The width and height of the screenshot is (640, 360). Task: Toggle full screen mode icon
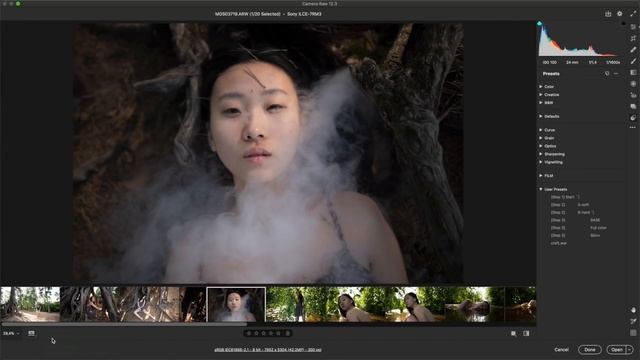[x=633, y=14]
